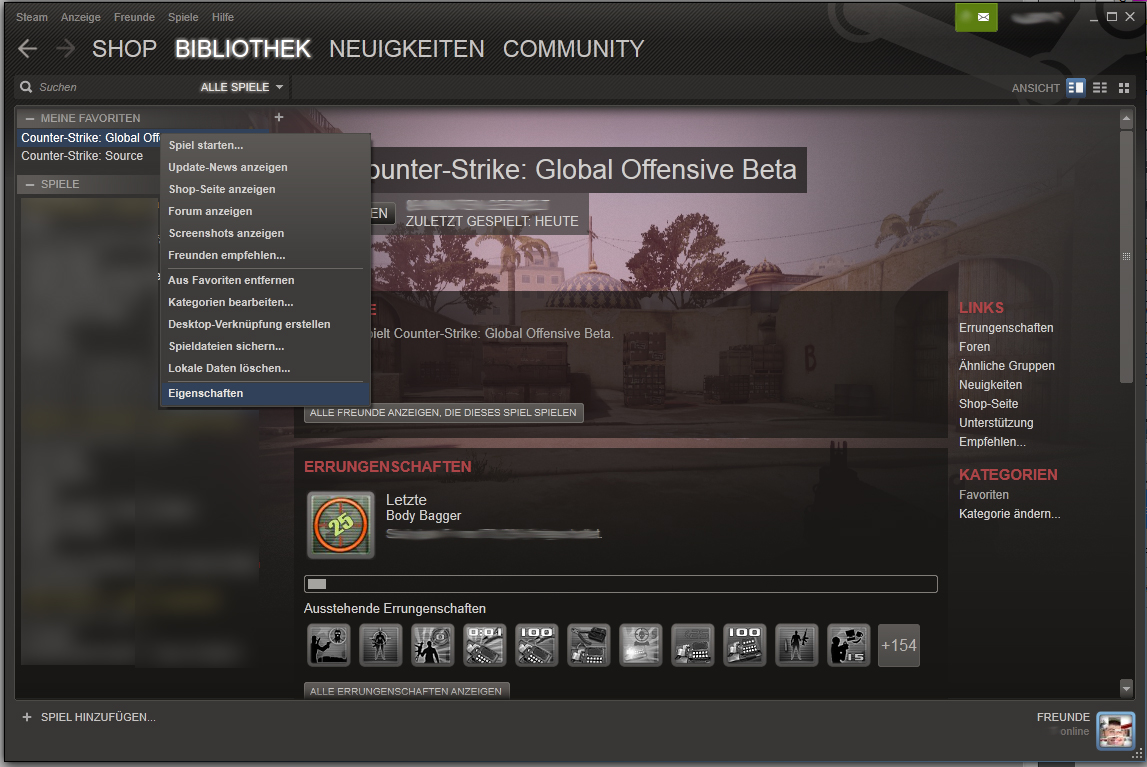The height and width of the screenshot is (767, 1147).
Task: Click the fifth pending achievement icon
Action: pyautogui.click(x=536, y=645)
